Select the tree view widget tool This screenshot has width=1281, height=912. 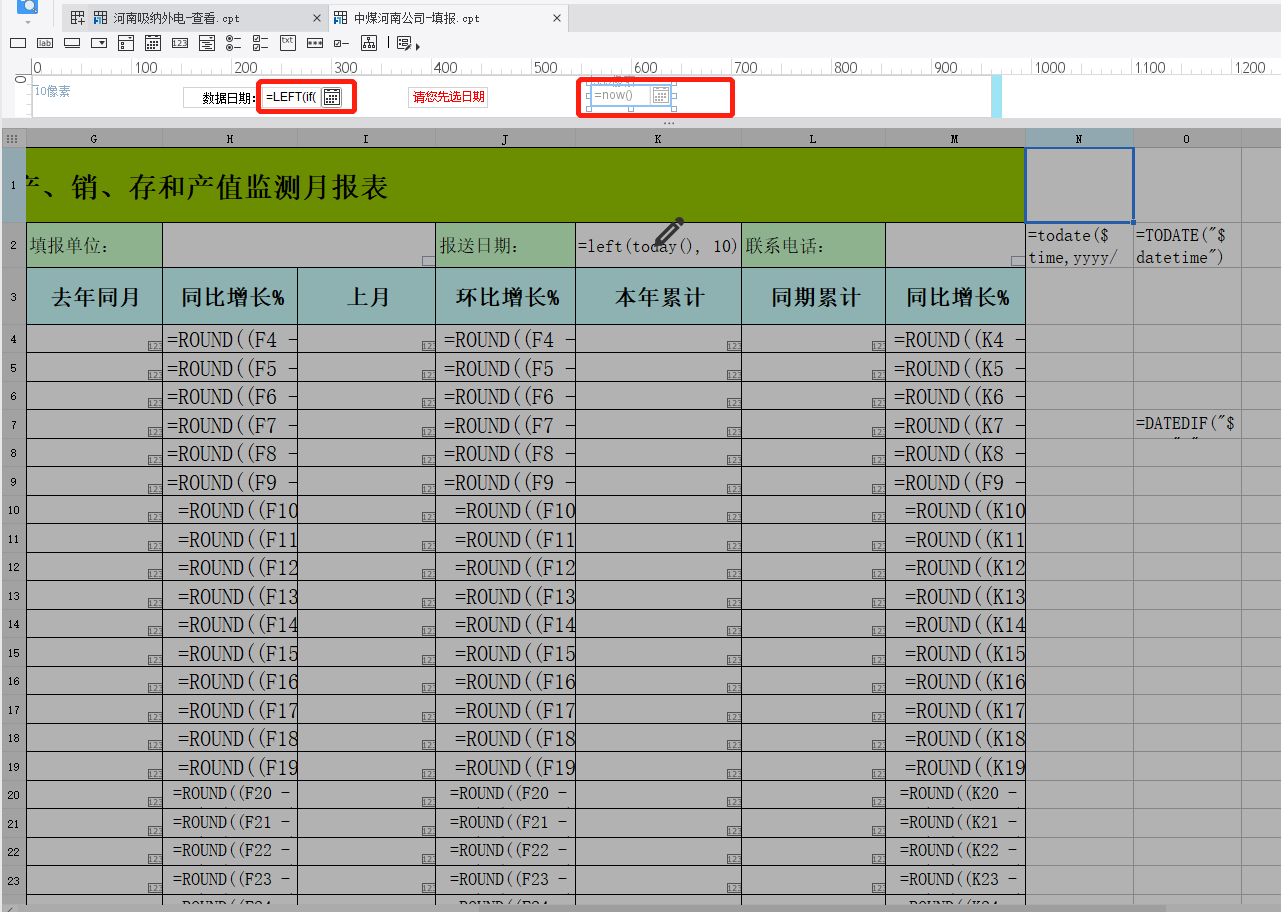pyautogui.click(x=369, y=43)
